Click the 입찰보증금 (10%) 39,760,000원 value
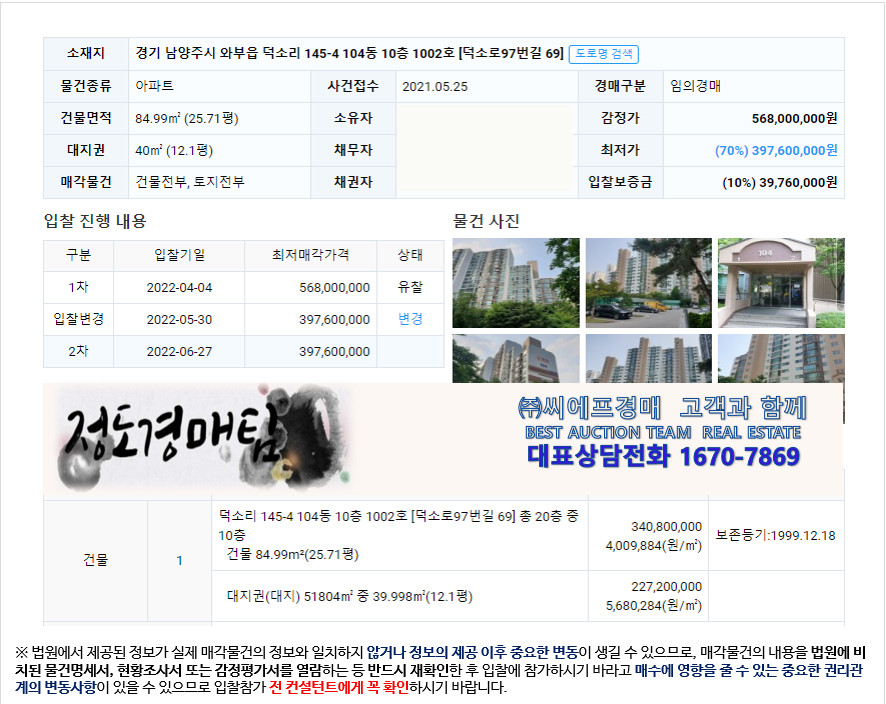The width and height of the screenshot is (886, 704). pyautogui.click(x=779, y=182)
